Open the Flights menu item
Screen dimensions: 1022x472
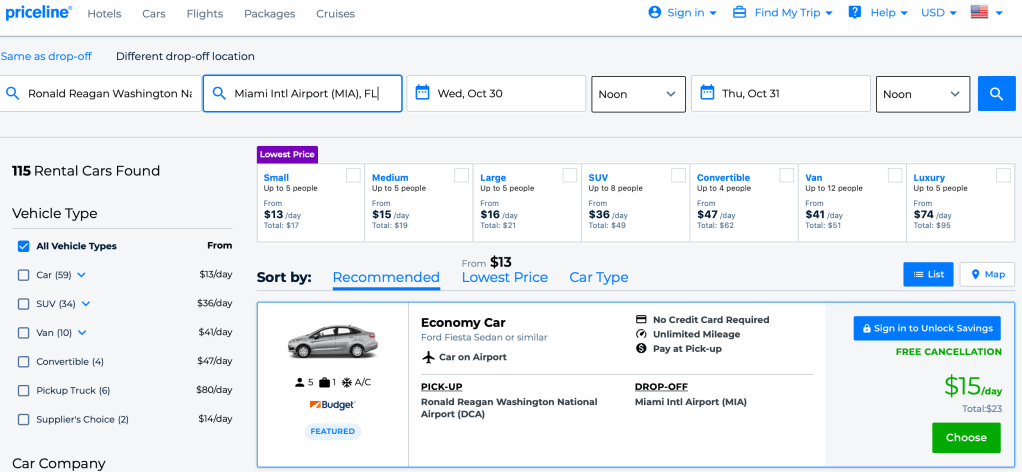(x=204, y=14)
